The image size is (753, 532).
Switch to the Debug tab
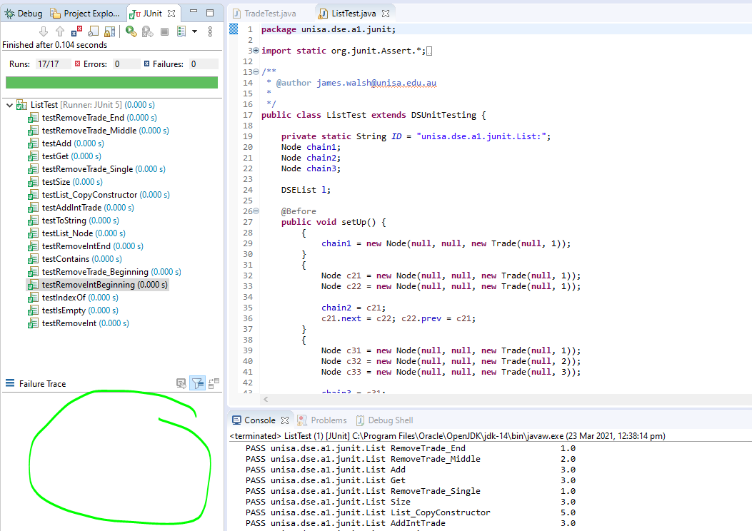pyautogui.click(x=24, y=13)
